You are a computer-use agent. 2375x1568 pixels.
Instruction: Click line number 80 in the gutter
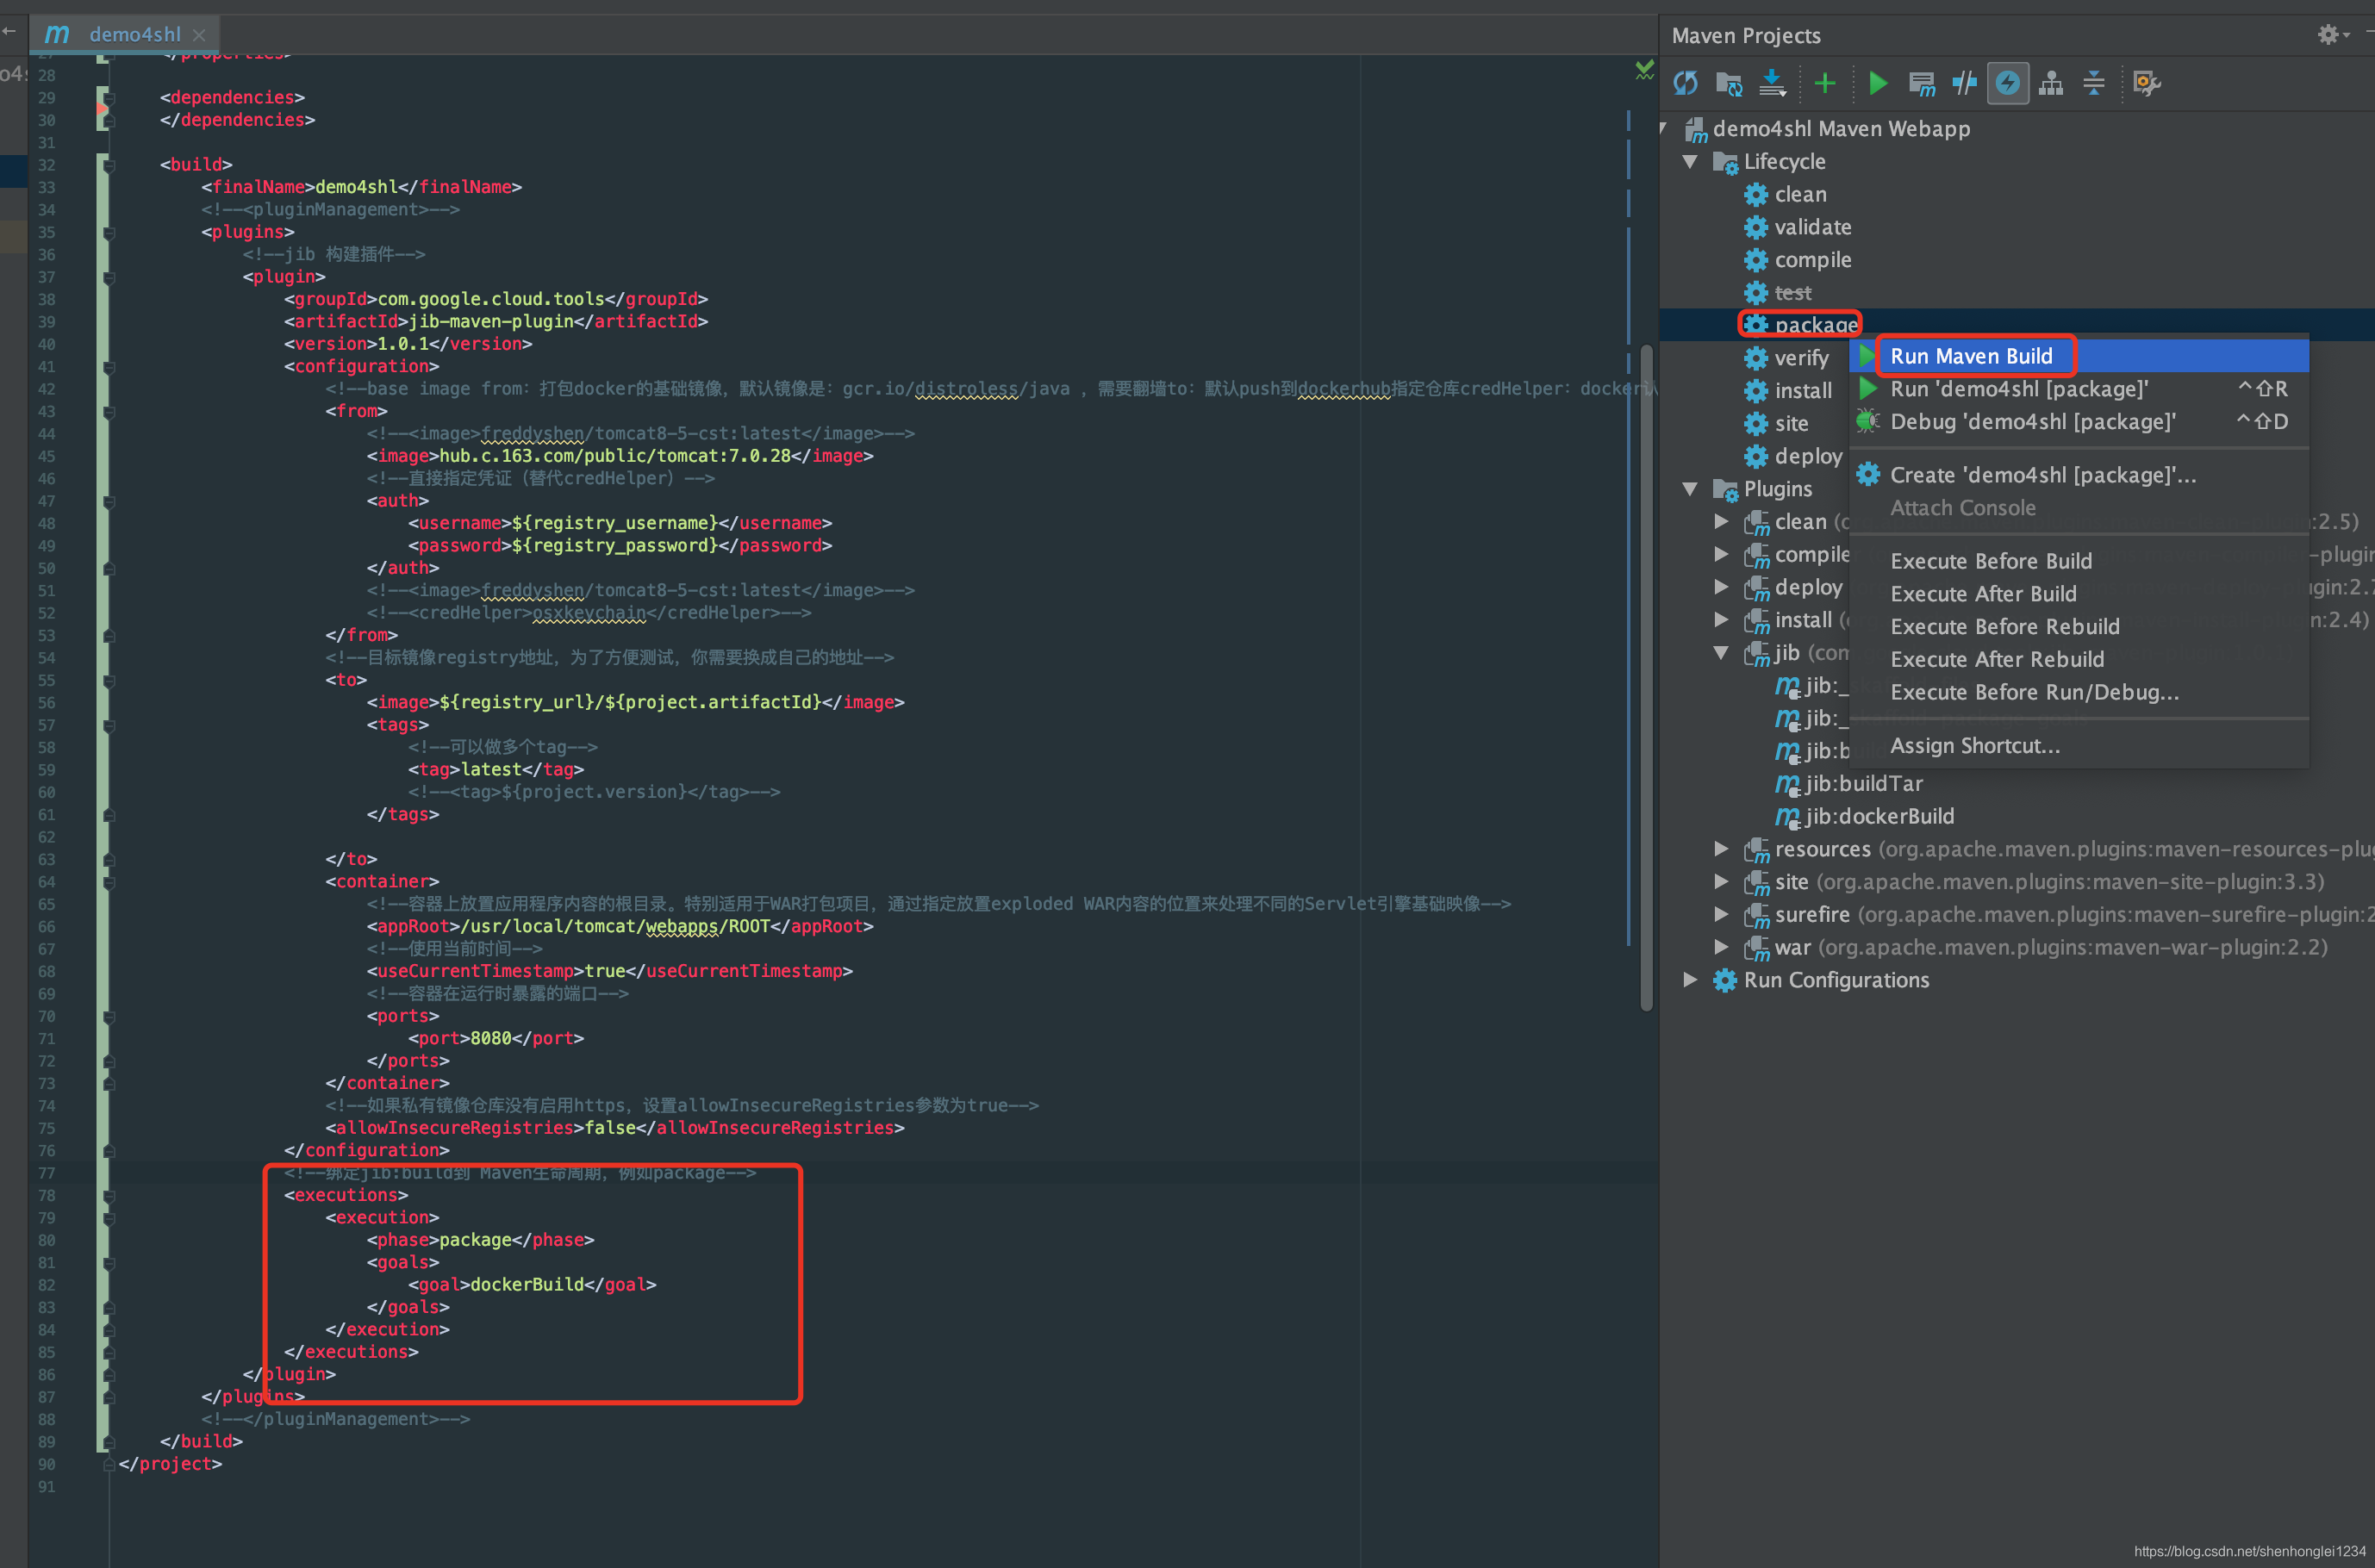[46, 1240]
